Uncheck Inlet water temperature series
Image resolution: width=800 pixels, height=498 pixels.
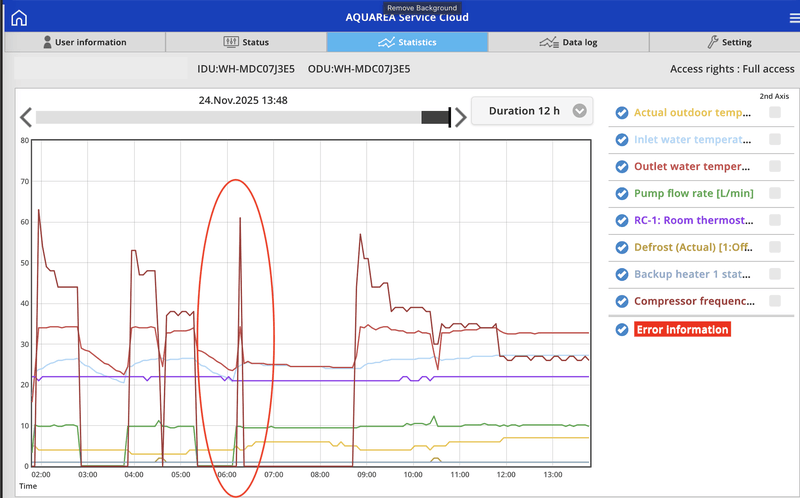[x=621, y=140]
